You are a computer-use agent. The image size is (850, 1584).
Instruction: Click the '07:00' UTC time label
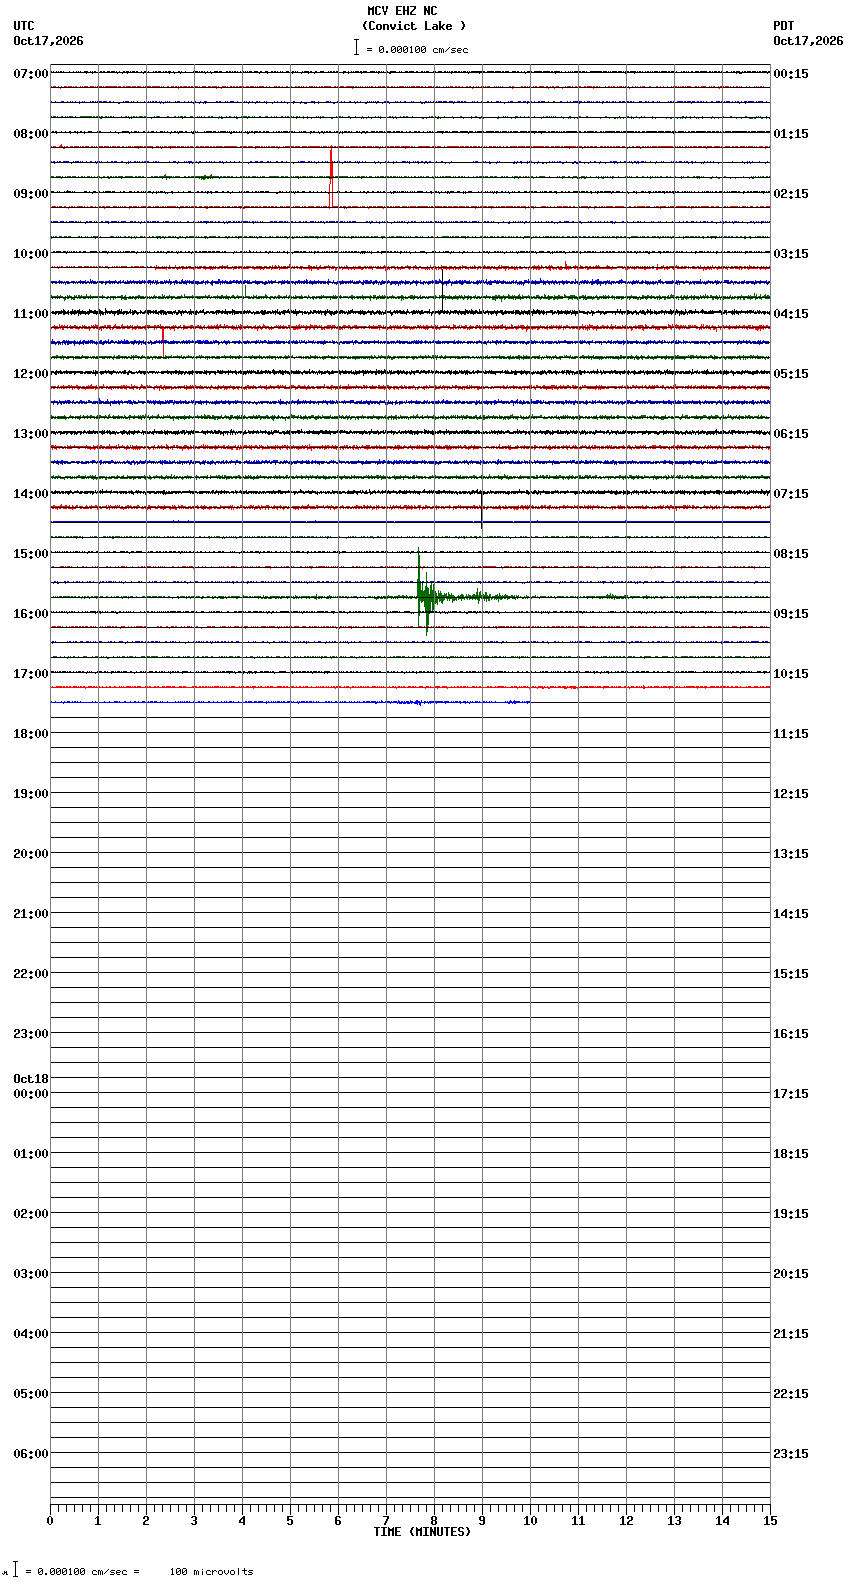[x=31, y=74]
